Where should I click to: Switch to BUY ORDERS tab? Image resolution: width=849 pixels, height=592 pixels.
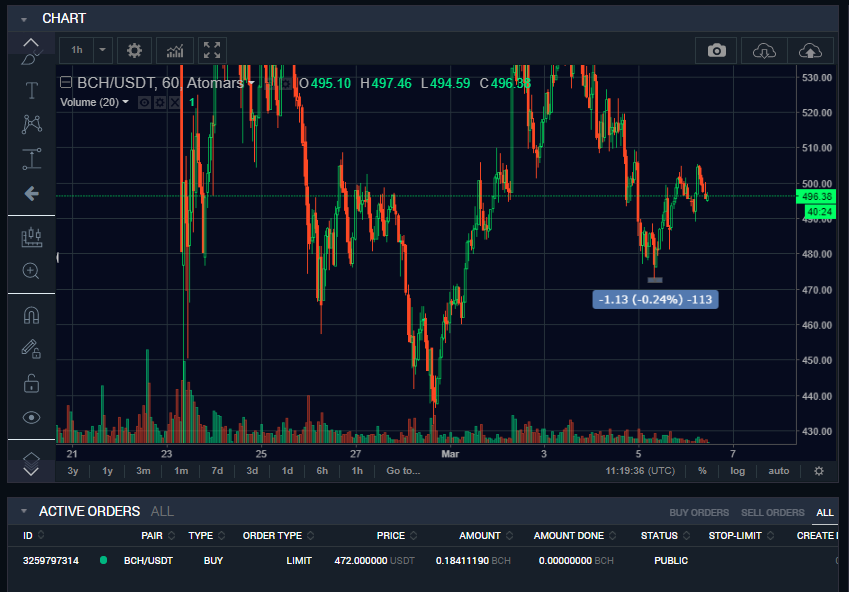tap(699, 512)
